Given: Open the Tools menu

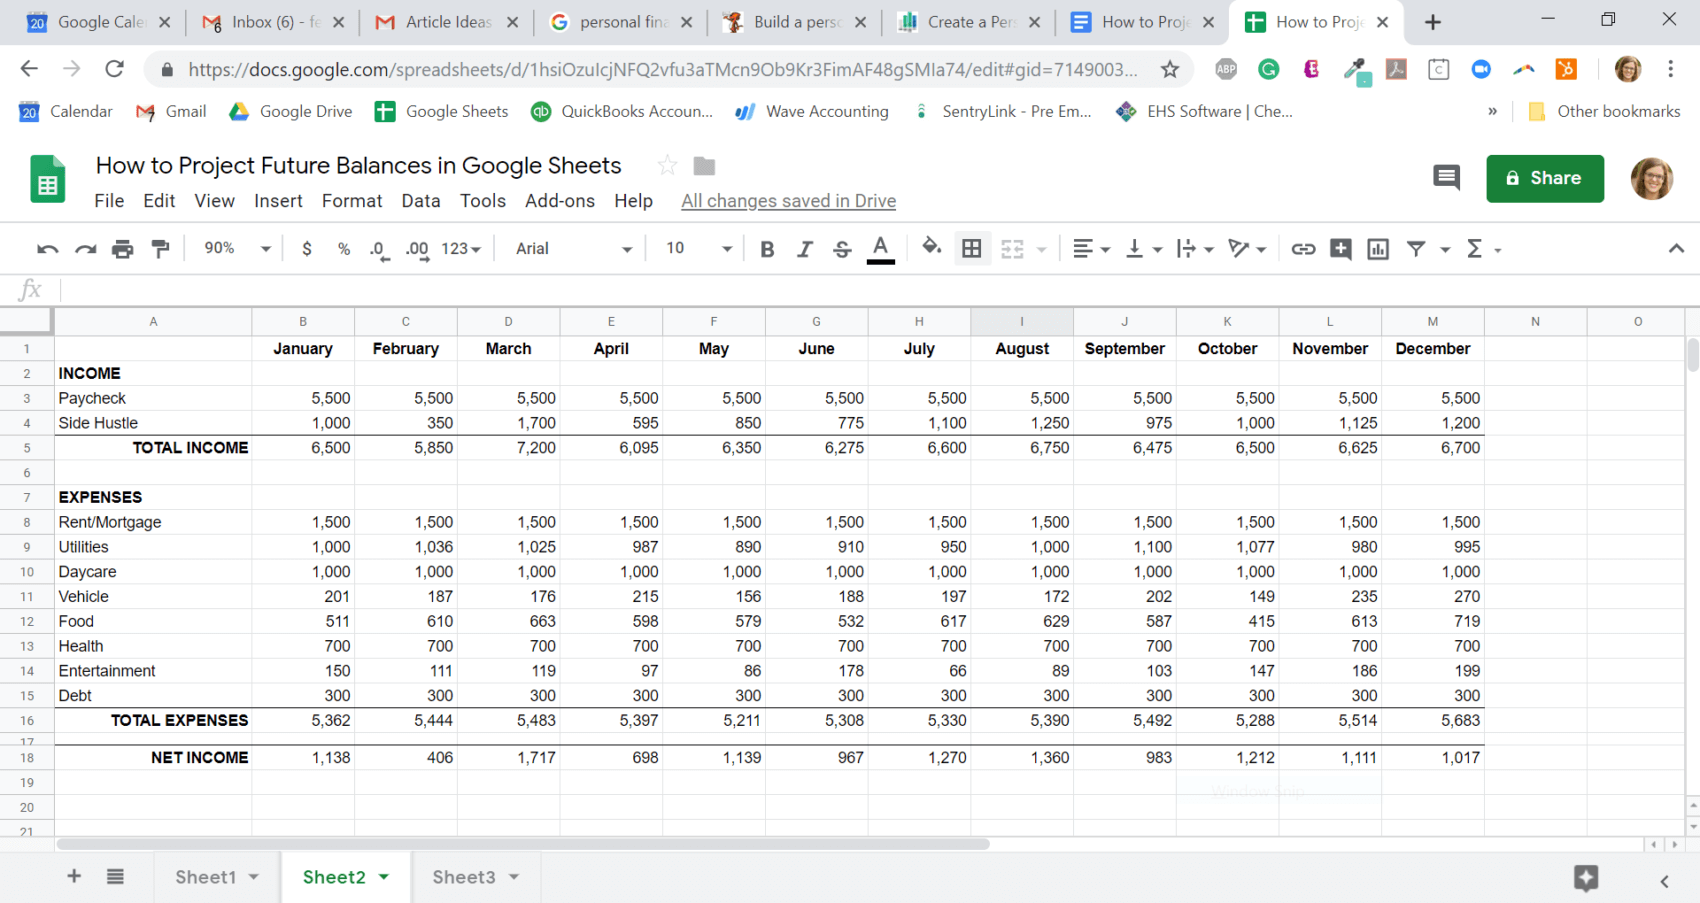Looking at the screenshot, I should point(483,201).
